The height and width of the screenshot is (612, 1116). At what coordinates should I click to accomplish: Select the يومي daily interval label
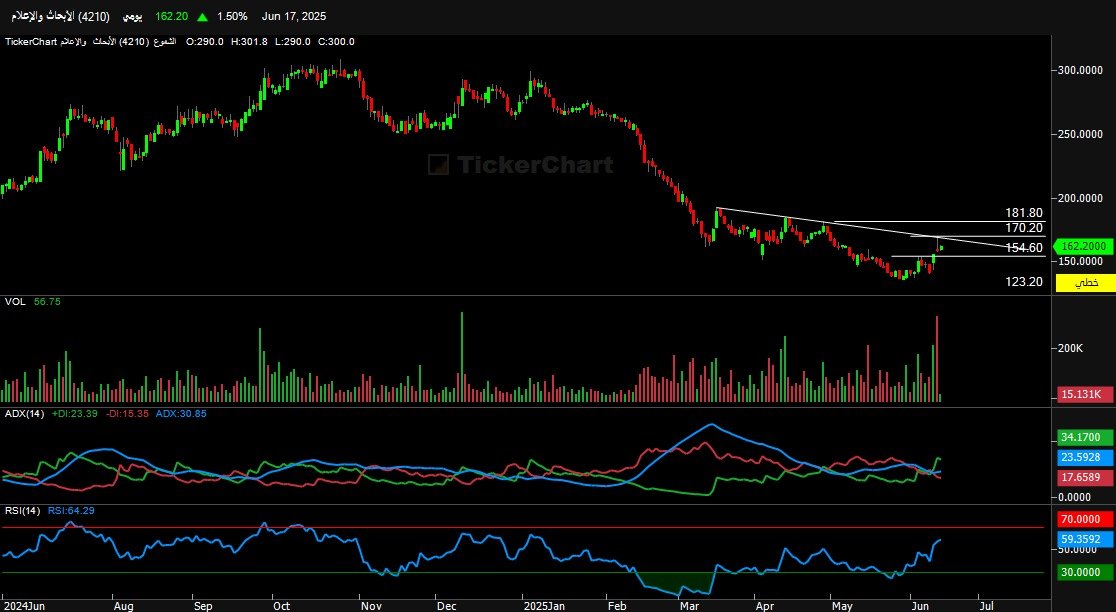pyautogui.click(x=132, y=16)
